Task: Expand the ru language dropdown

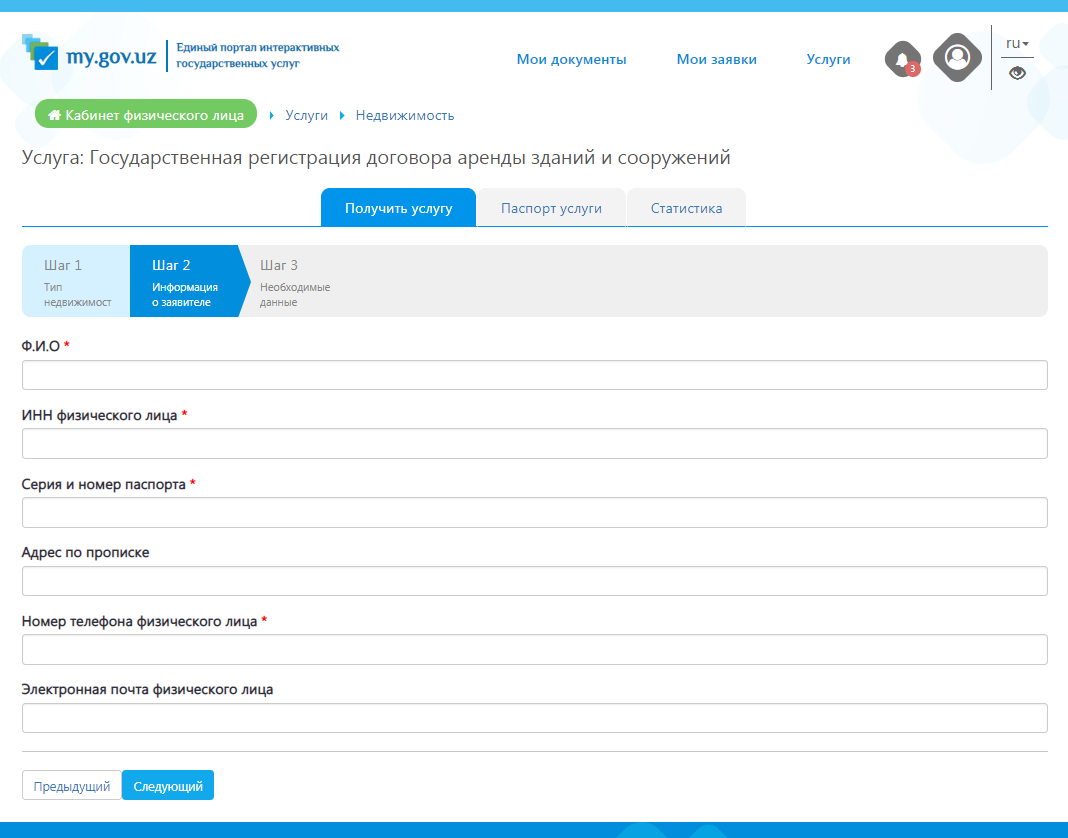Action: coord(1017,44)
